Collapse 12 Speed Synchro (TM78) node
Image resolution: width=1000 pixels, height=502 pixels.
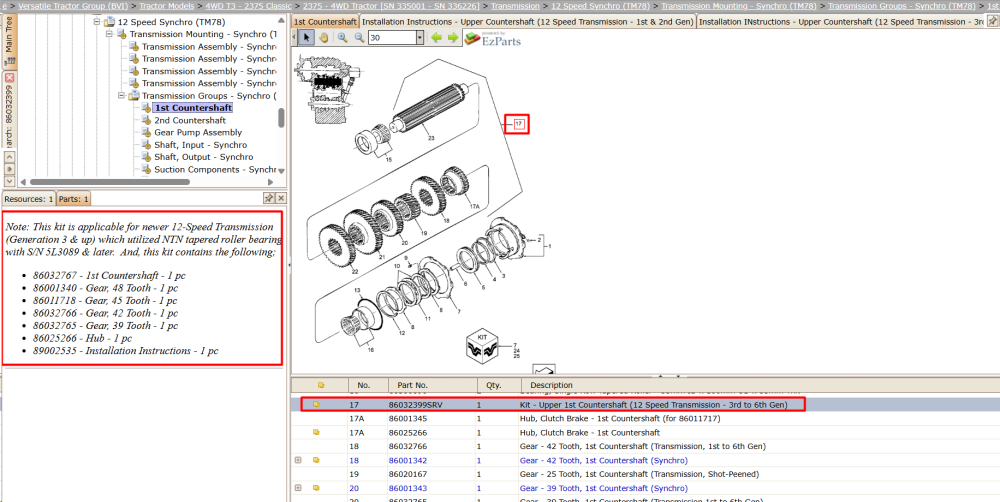[97, 22]
